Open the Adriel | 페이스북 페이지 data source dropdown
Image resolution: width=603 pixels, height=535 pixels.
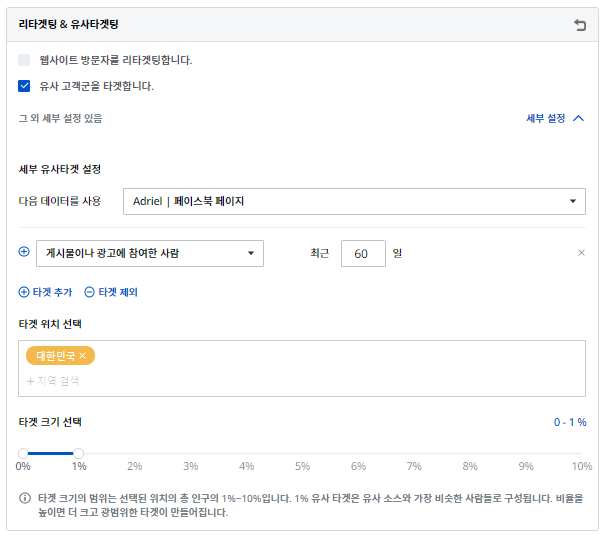pyautogui.click(x=354, y=201)
